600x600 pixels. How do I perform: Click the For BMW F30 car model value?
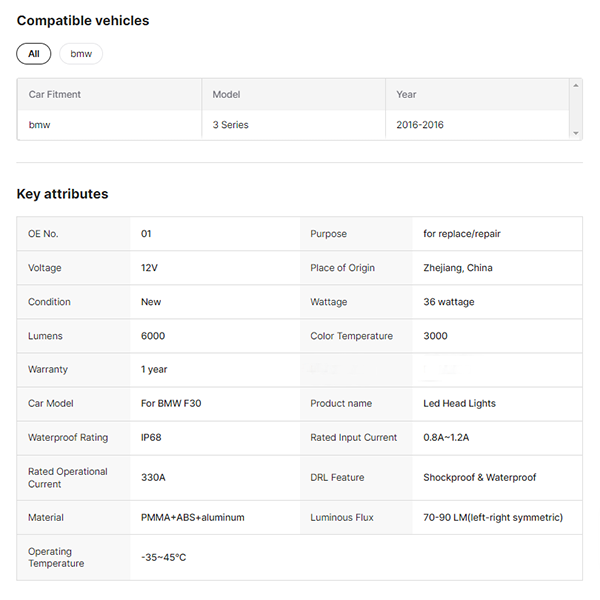point(171,404)
